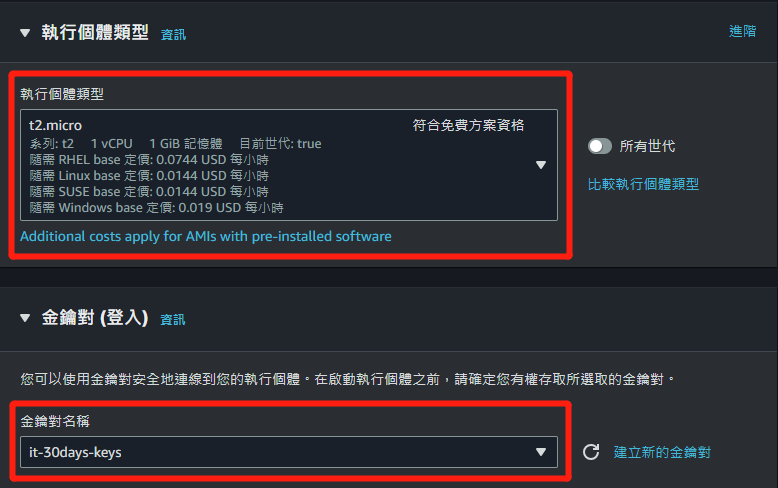Collapse the 執行個體類型 section triangle
This screenshot has width=778, height=488.
click(x=25, y=33)
